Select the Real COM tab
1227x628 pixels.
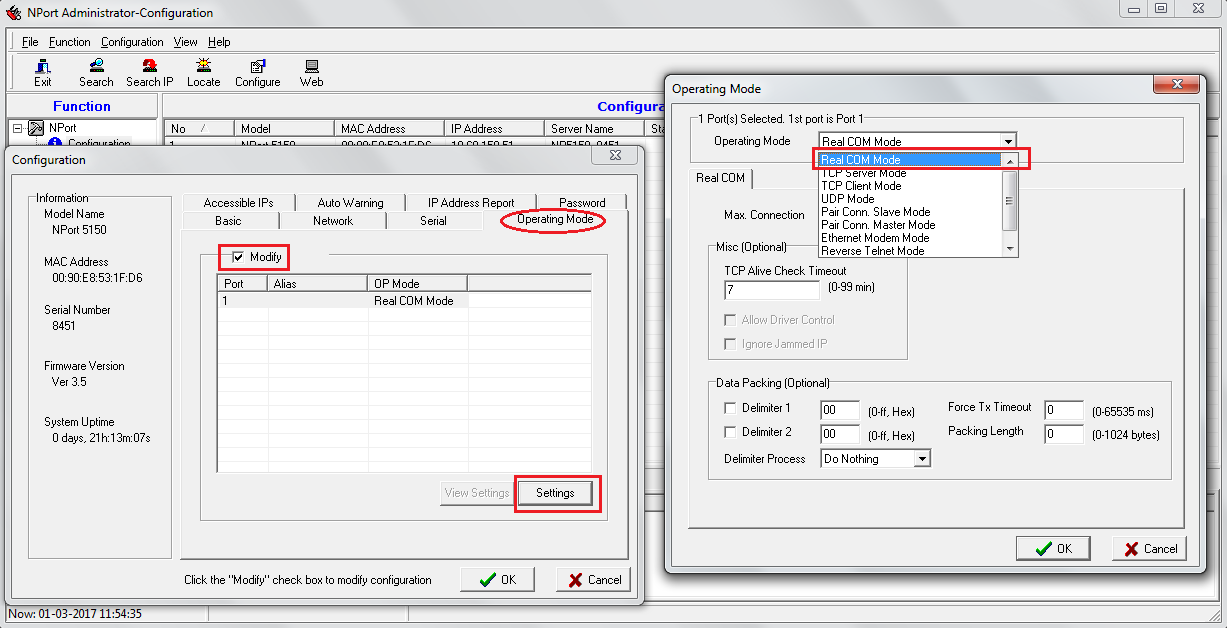click(x=720, y=178)
